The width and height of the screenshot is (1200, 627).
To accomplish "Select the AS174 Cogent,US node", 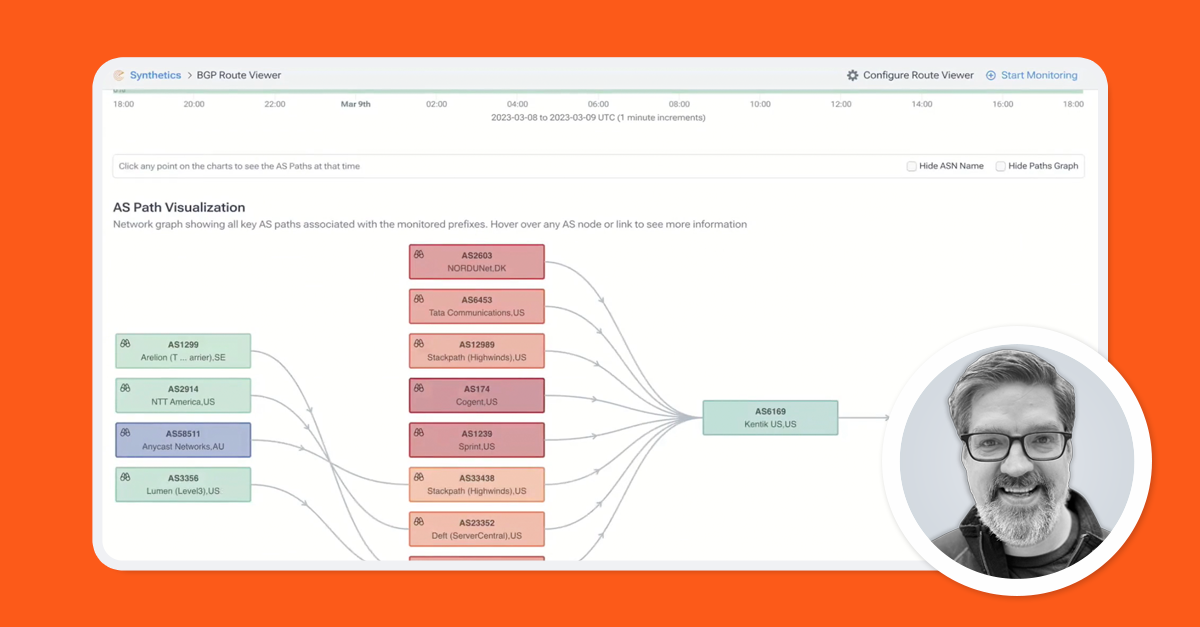I will (x=477, y=395).
